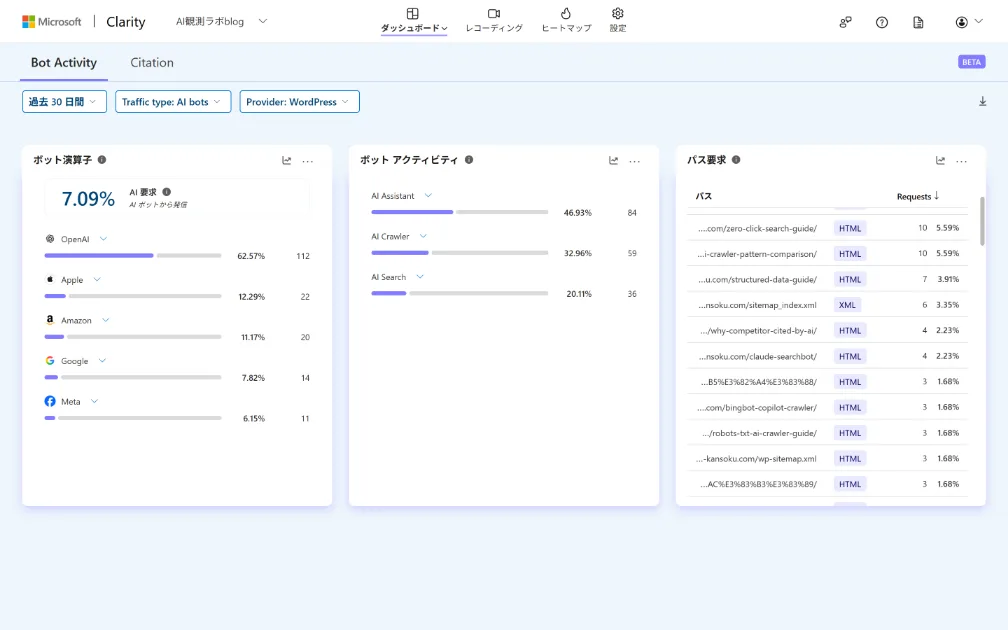1008x630 pixels.
Task: Open the documentation page icon
Action: tap(917, 22)
